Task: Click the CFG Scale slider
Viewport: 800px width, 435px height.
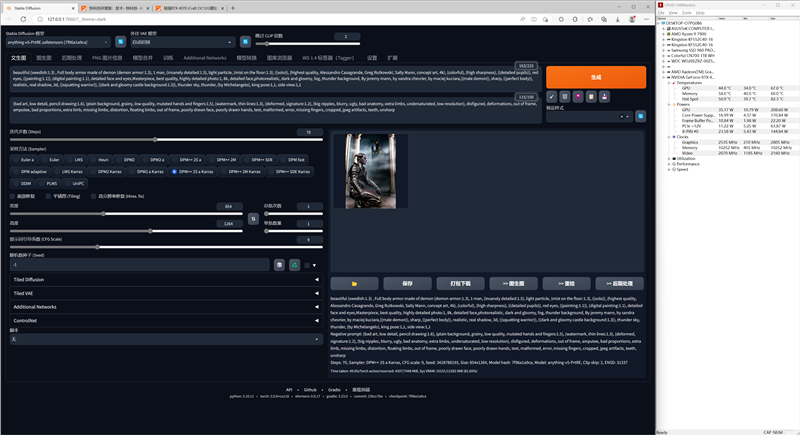Action: point(166,247)
